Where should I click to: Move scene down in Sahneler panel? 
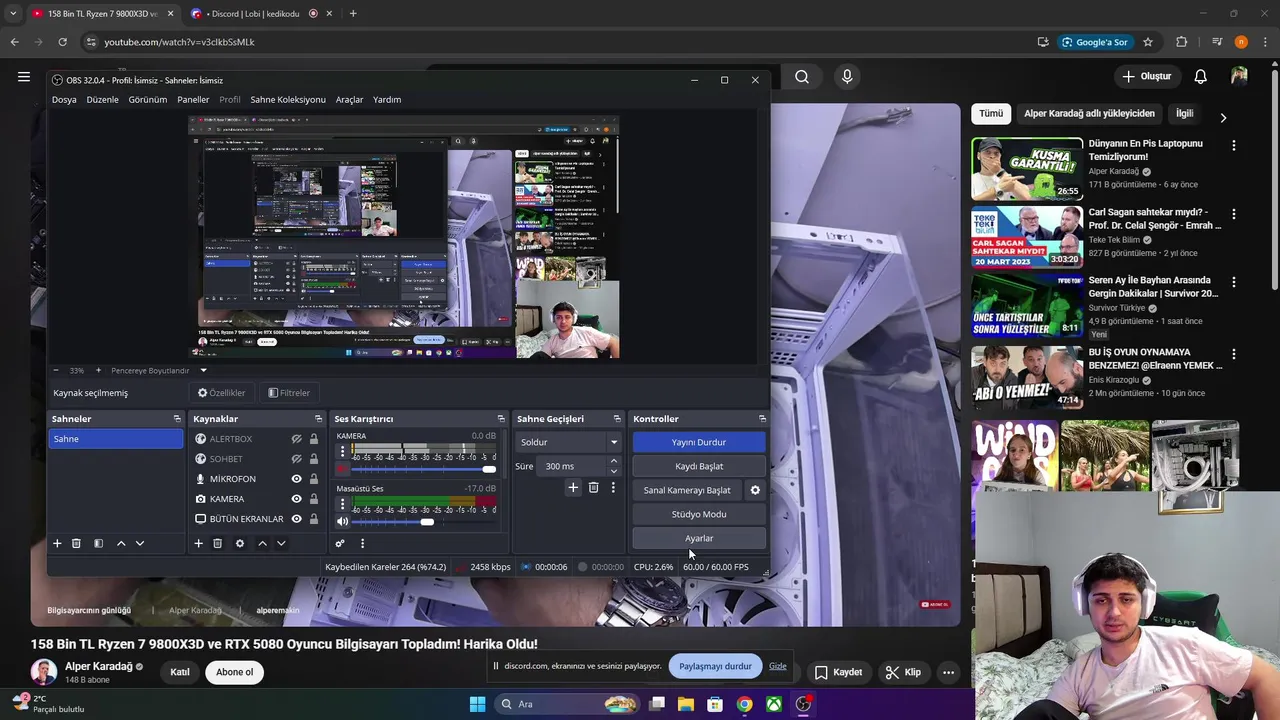(140, 543)
